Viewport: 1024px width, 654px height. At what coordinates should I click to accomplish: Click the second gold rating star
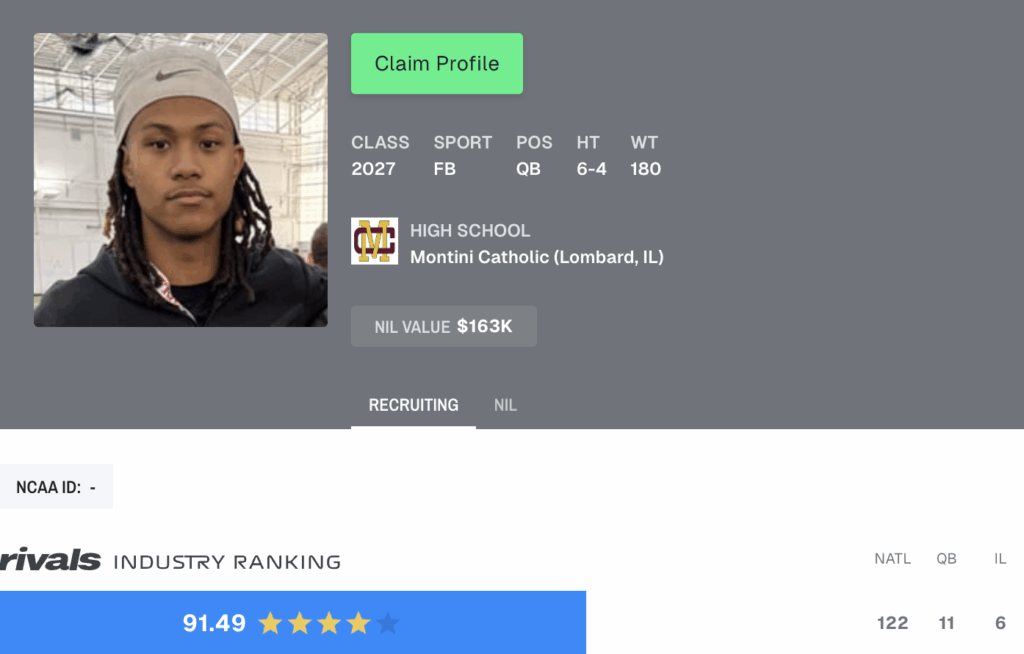pyautogui.click(x=300, y=623)
